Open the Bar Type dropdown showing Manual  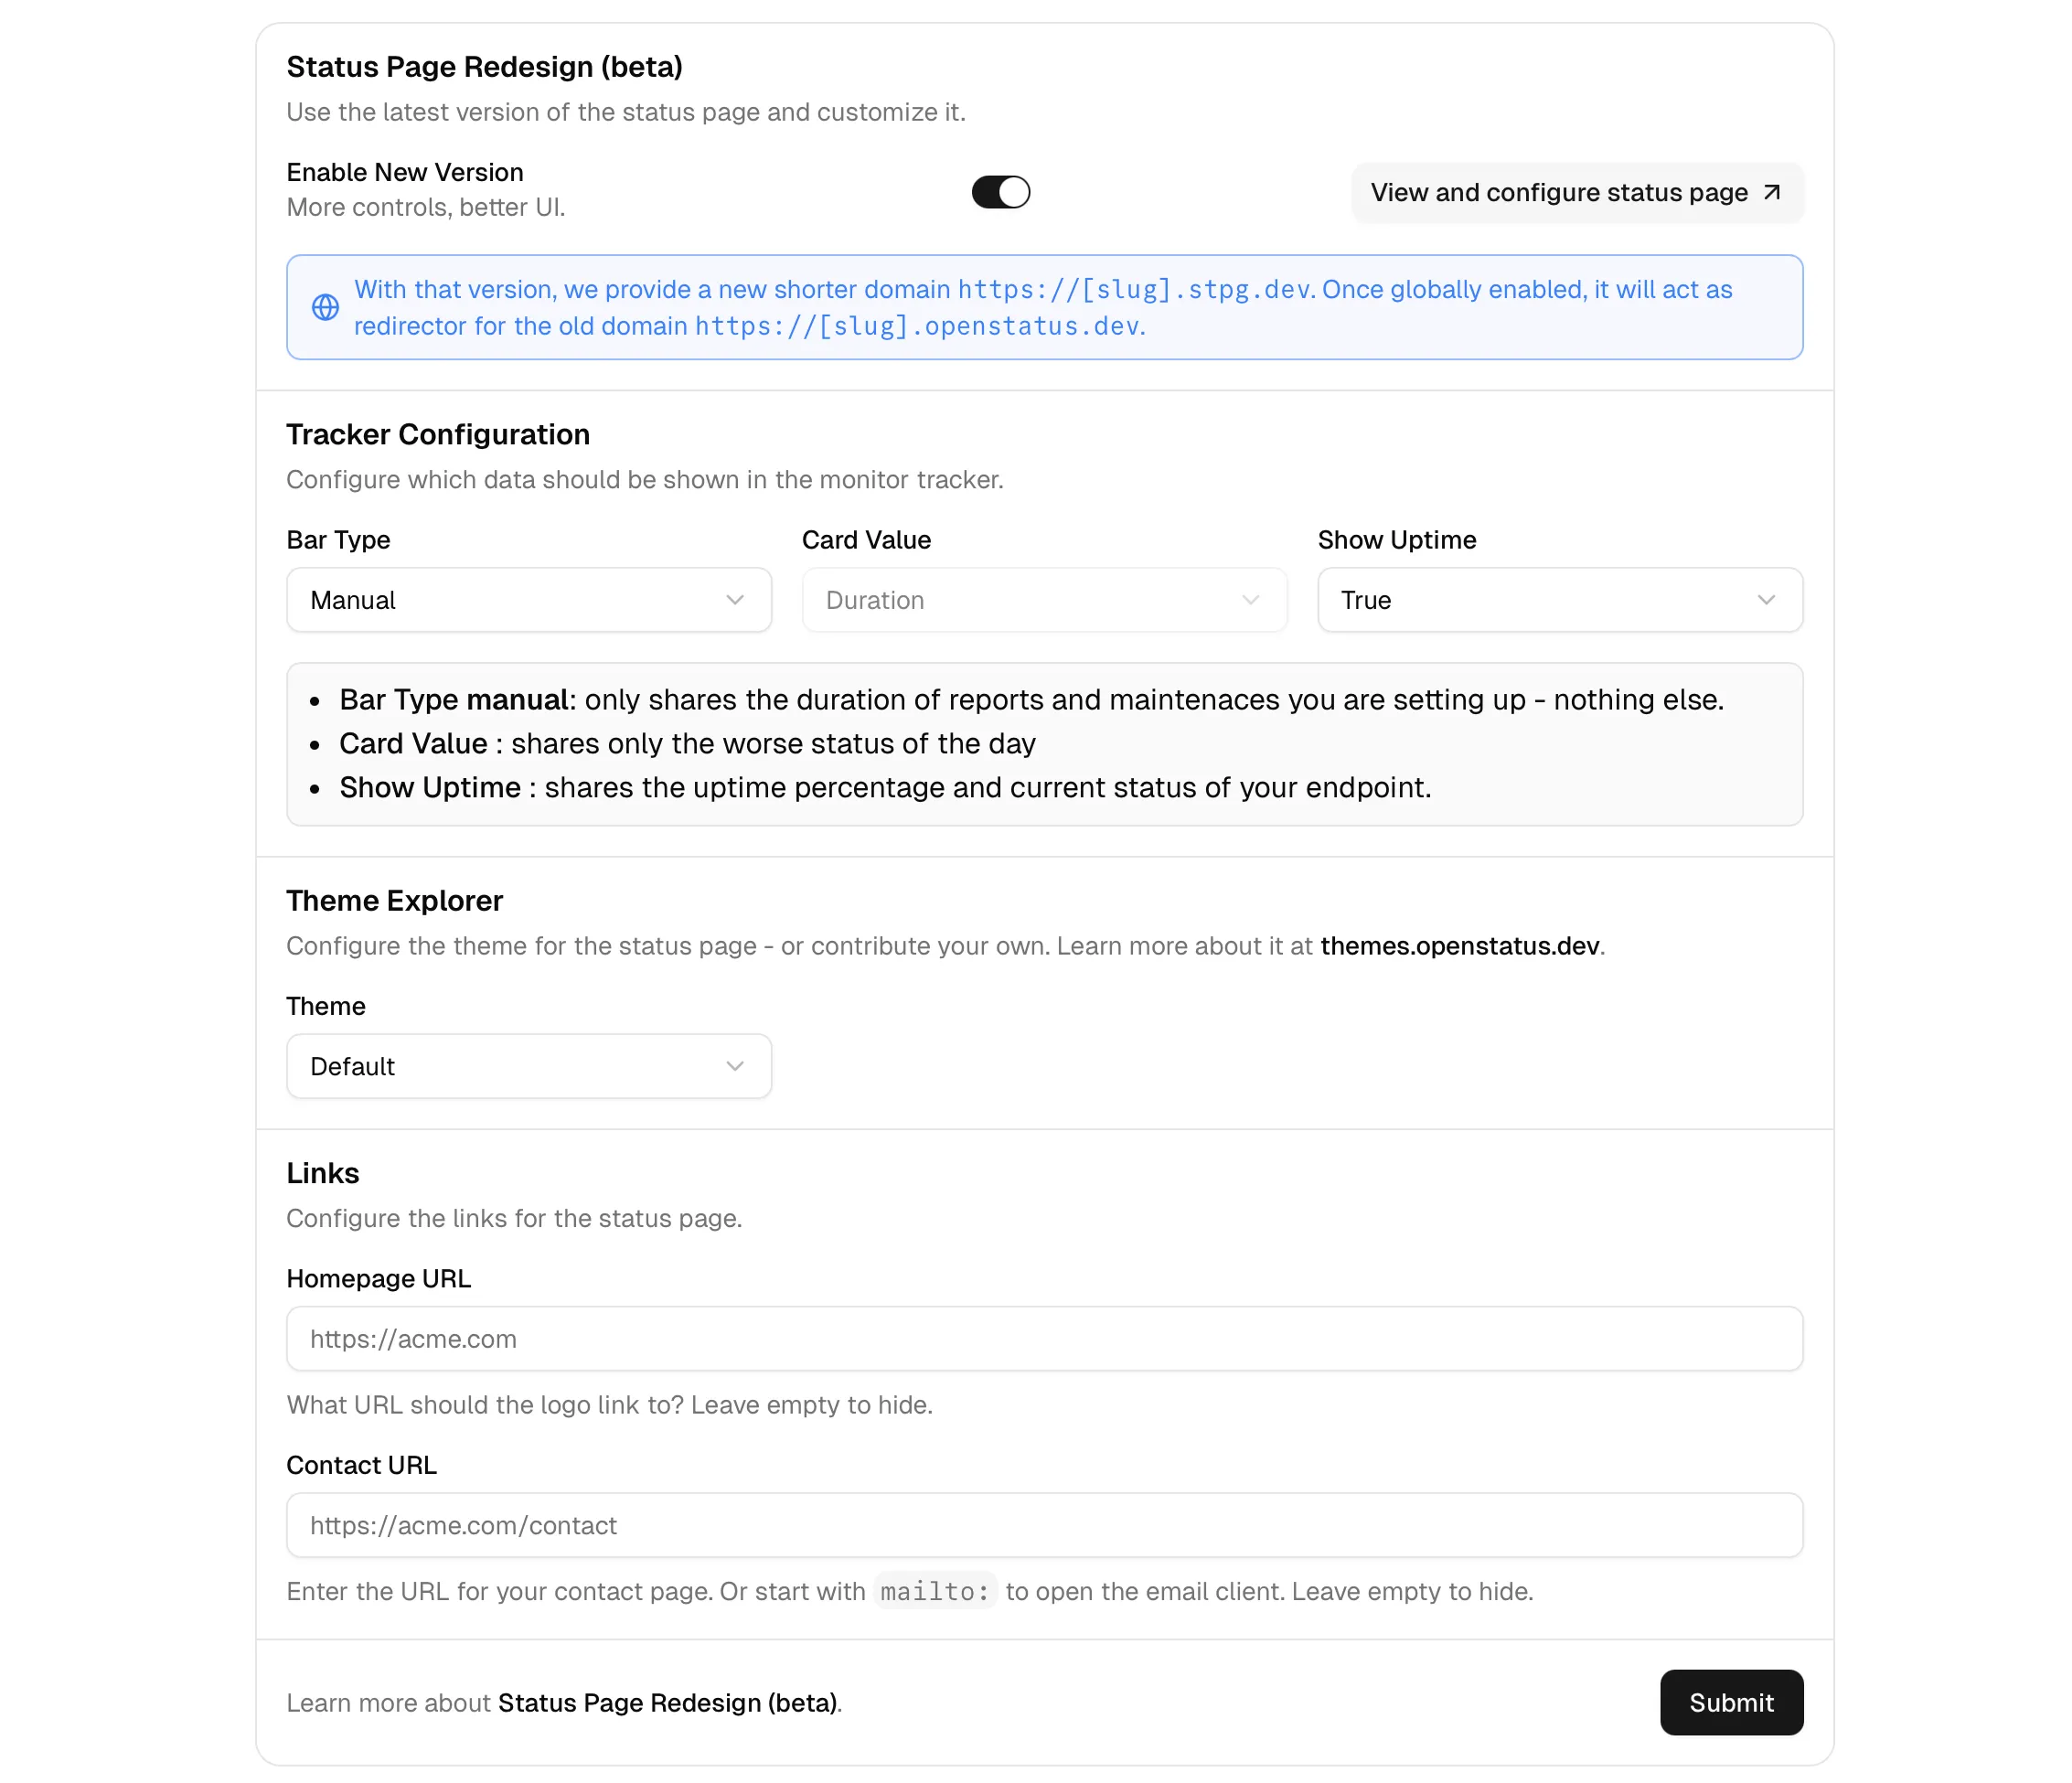click(528, 599)
